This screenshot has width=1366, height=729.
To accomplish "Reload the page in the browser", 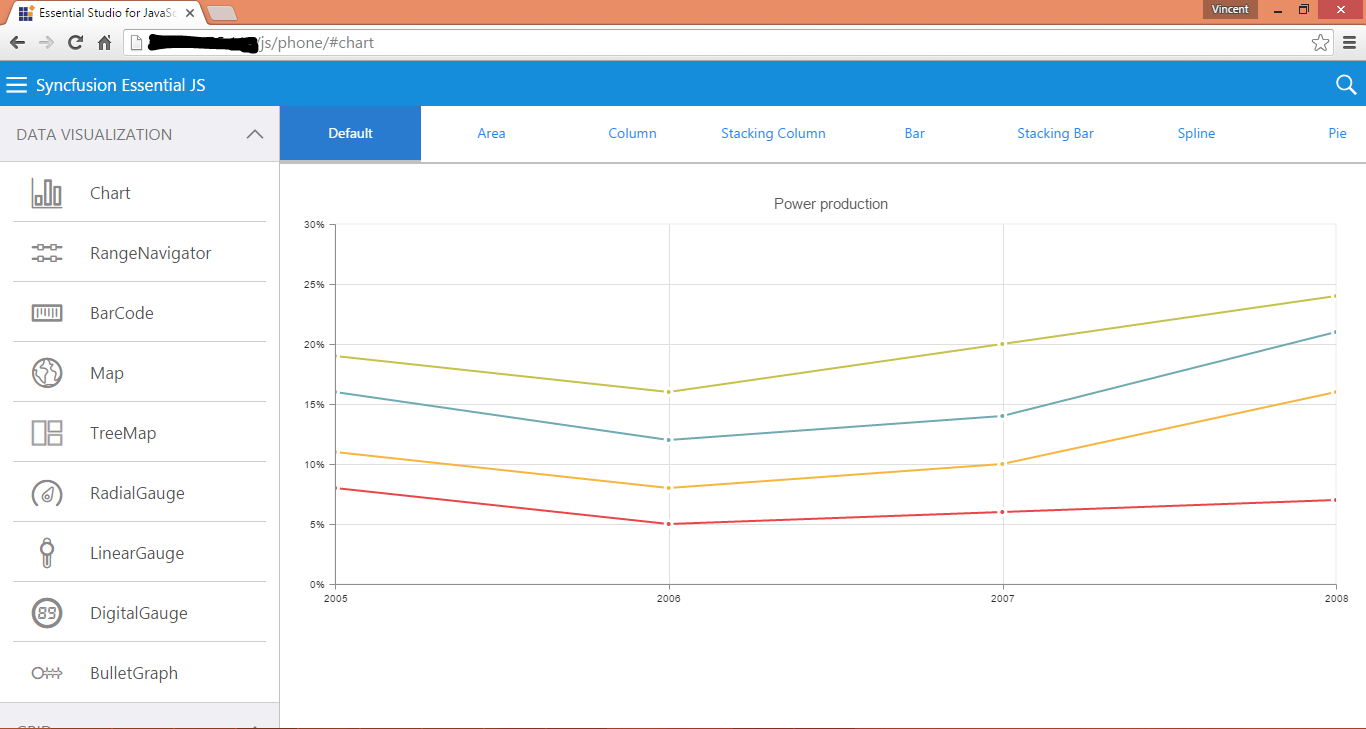I will pos(75,43).
